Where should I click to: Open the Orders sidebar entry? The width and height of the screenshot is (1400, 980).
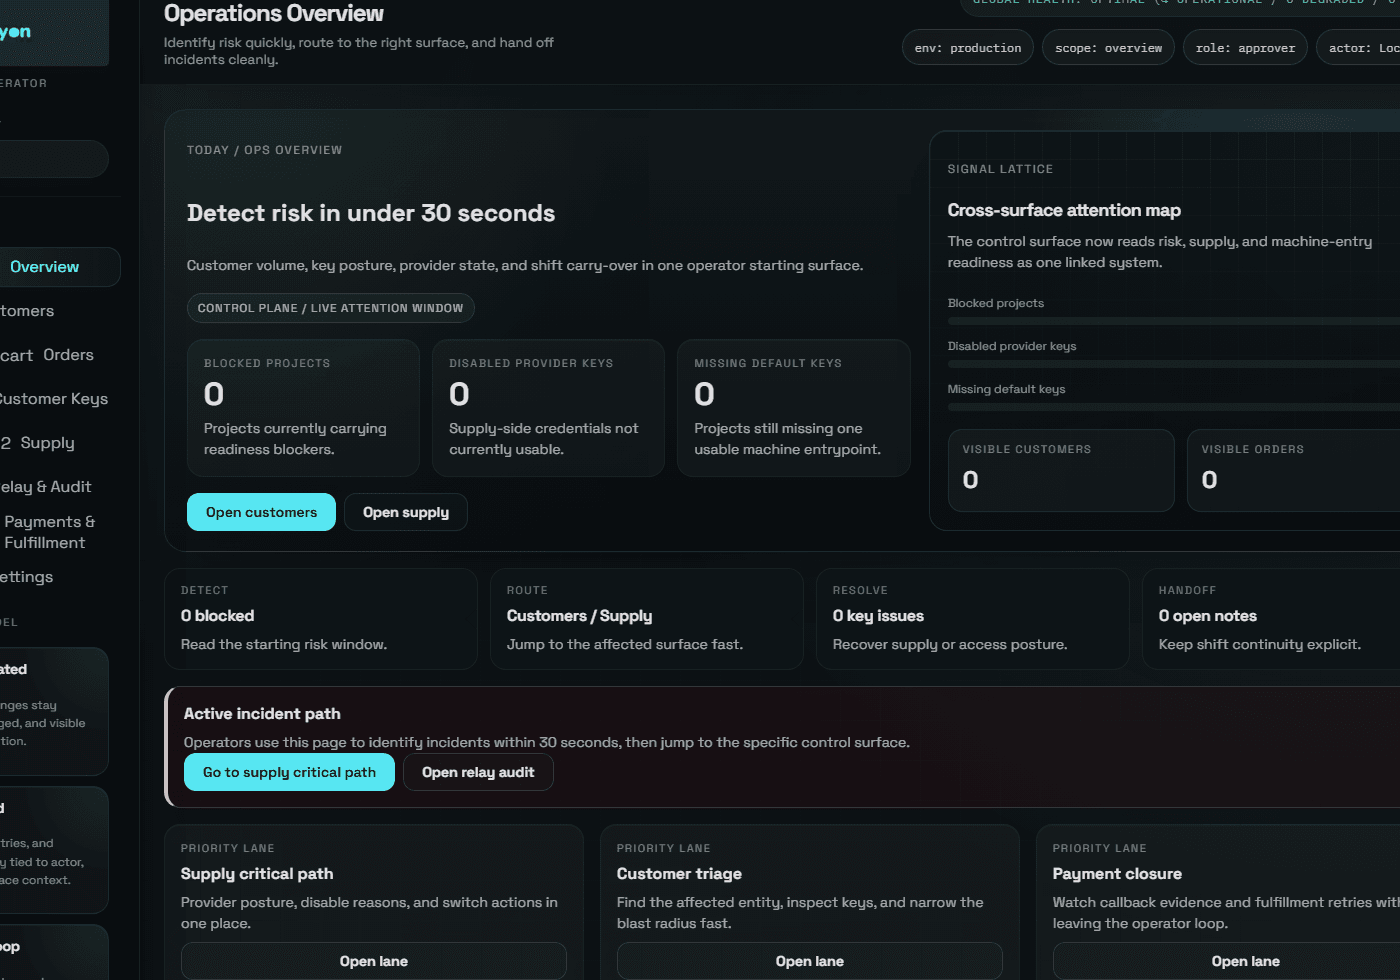70,354
